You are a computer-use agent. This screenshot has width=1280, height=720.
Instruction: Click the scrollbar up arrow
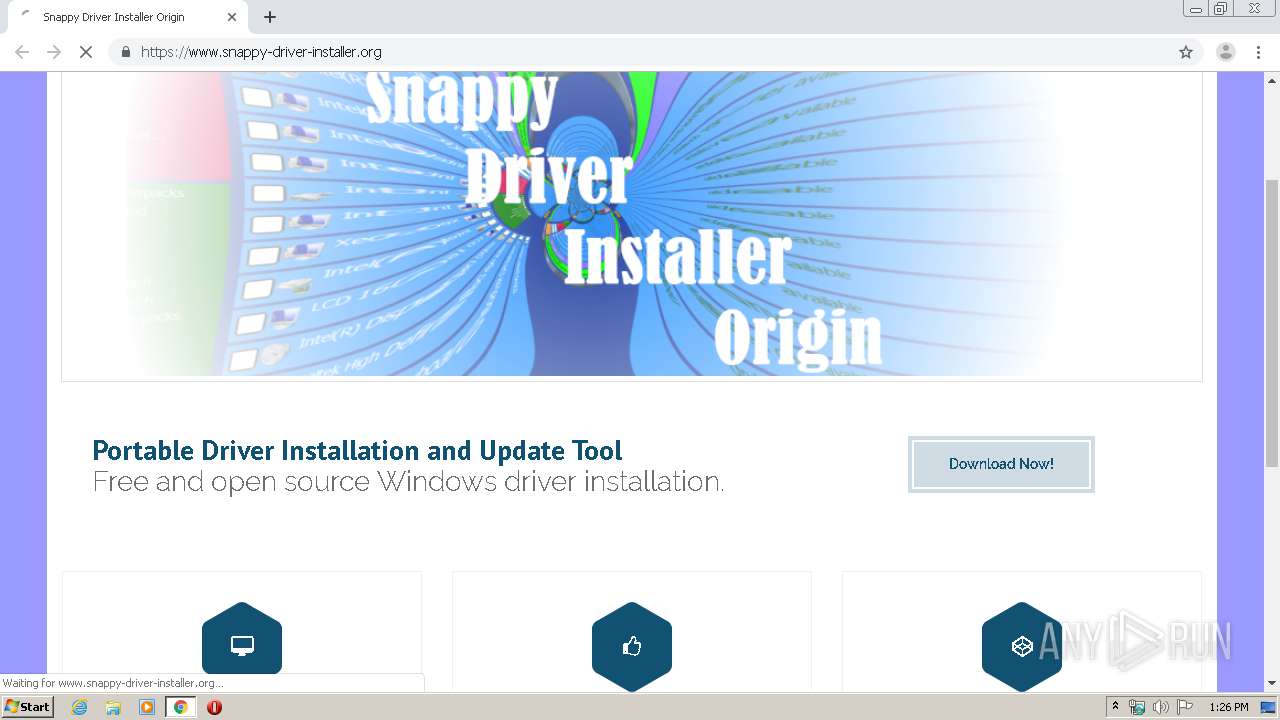tap(1272, 79)
